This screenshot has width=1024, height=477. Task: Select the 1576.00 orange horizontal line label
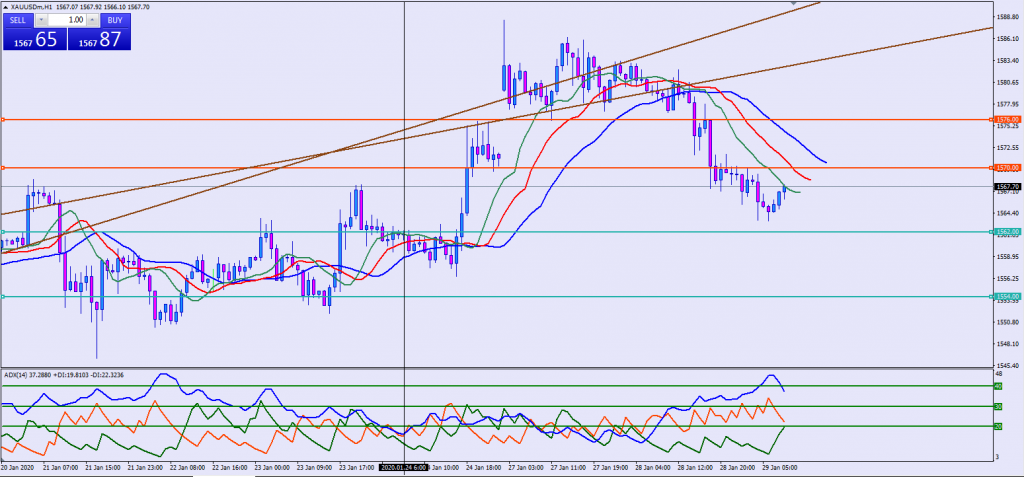tap(1007, 120)
